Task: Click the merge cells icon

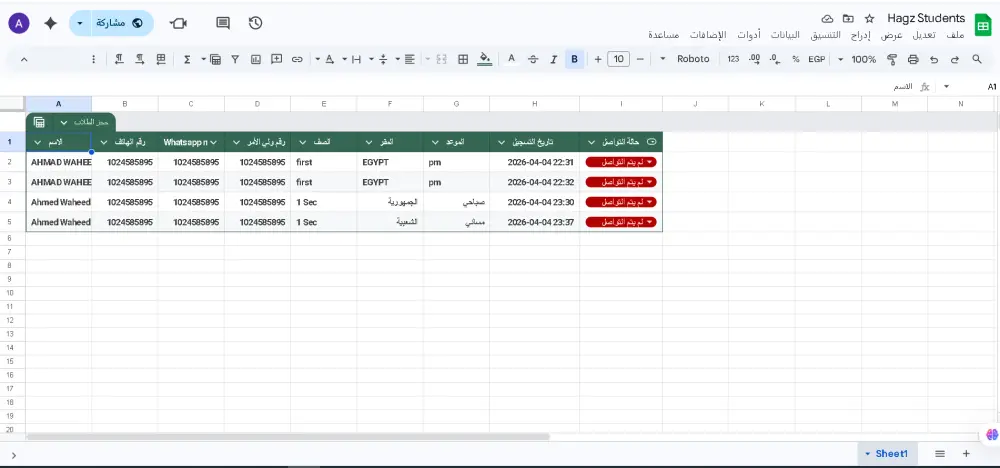Action: 441,59
